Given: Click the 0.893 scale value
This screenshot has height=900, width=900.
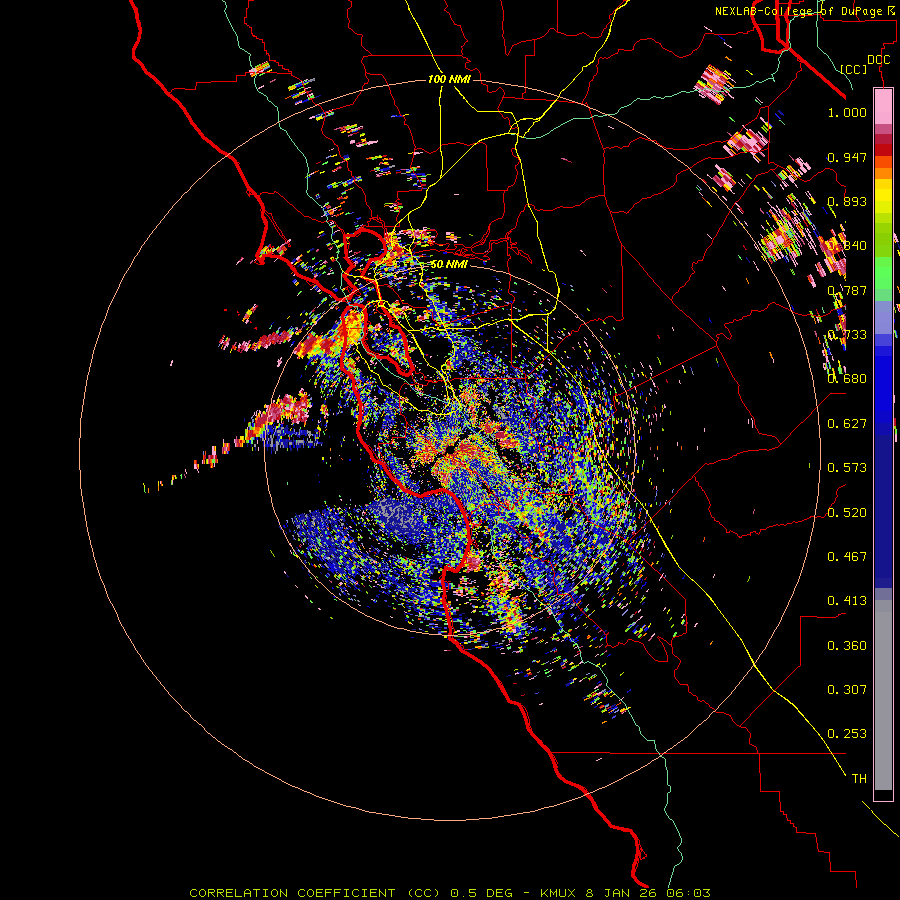Looking at the screenshot, I should tap(847, 201).
